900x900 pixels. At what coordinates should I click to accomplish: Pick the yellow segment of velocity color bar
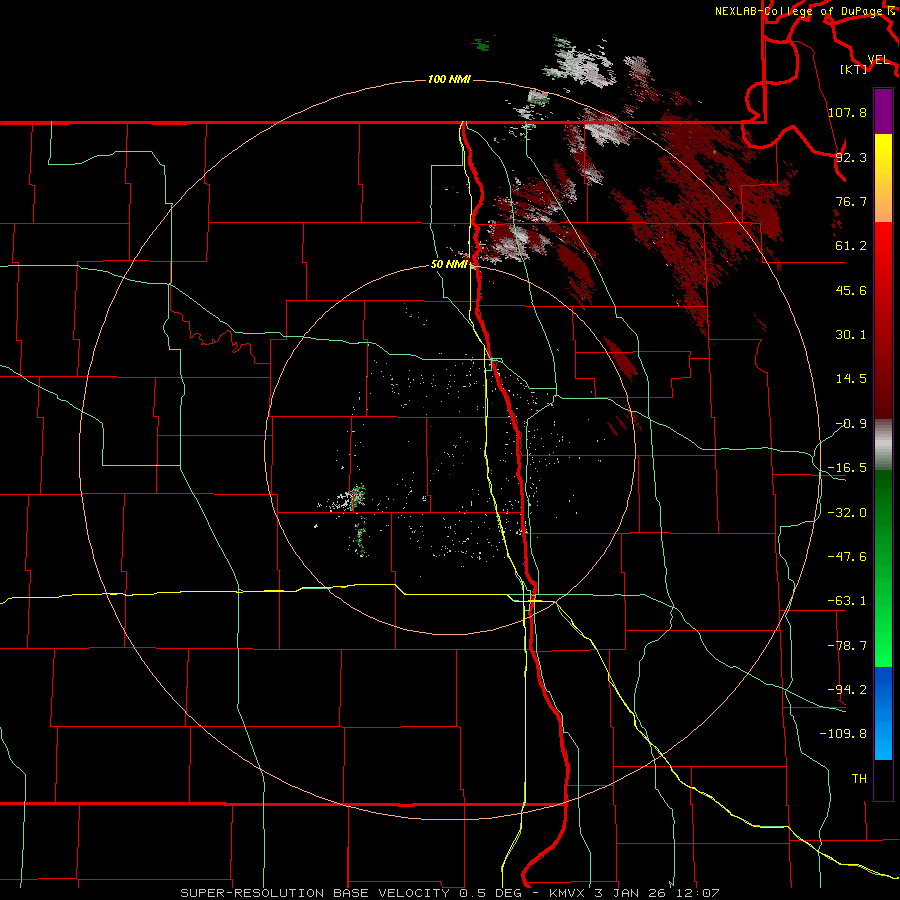pos(883,178)
